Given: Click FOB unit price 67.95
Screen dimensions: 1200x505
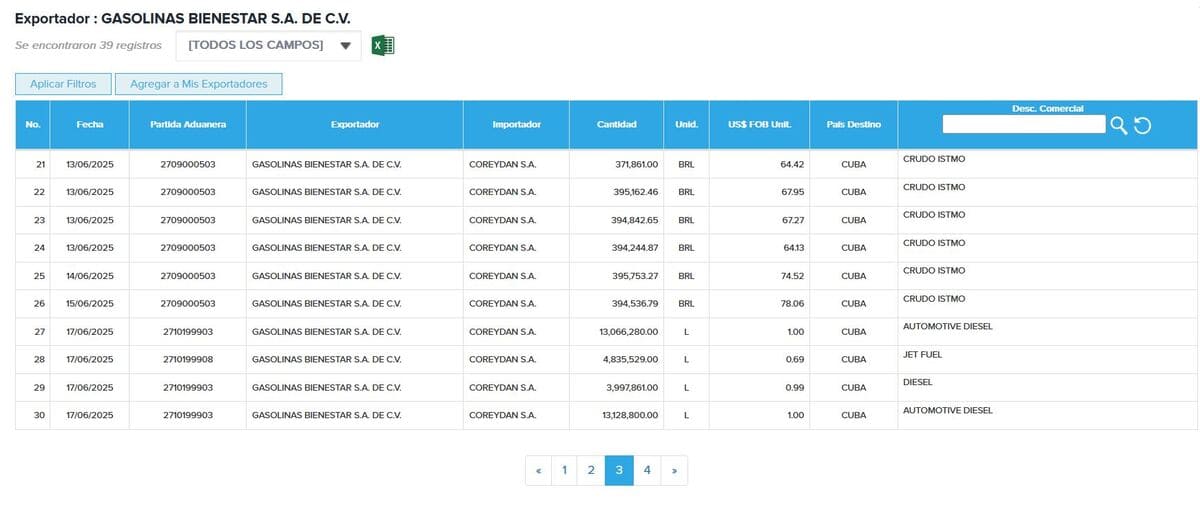Looking at the screenshot, I should pos(792,192).
